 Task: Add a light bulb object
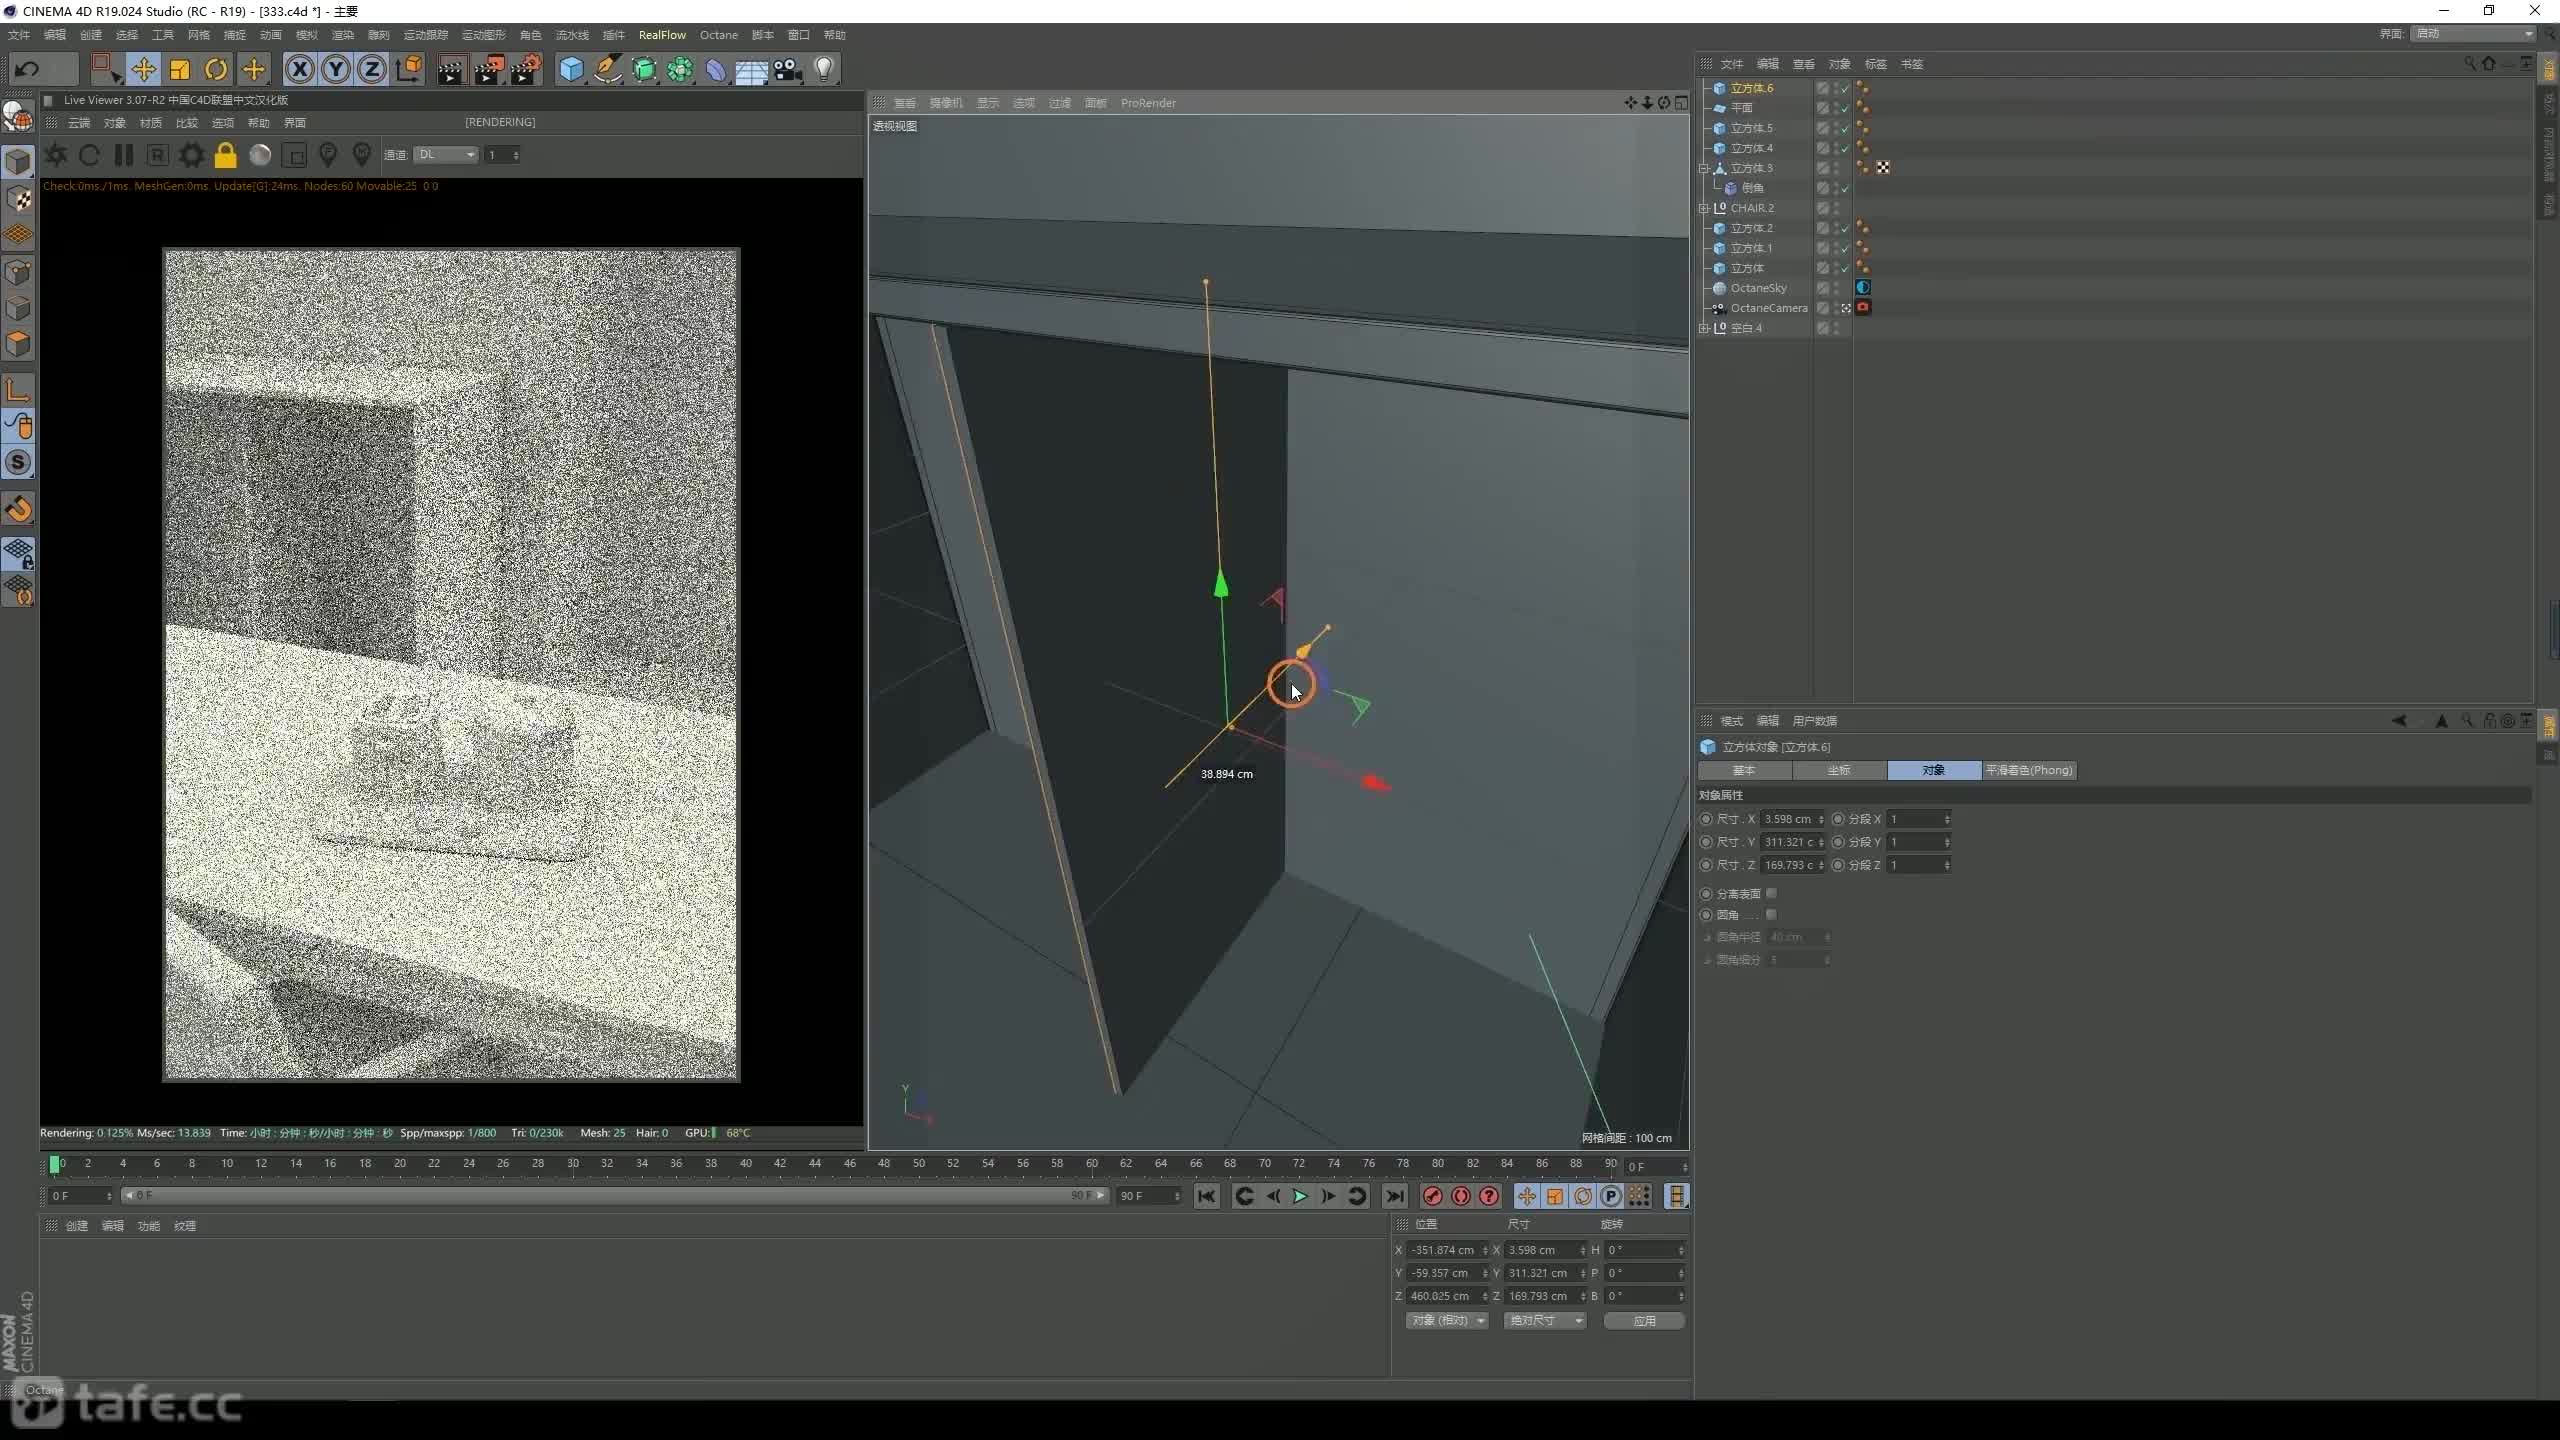824,69
